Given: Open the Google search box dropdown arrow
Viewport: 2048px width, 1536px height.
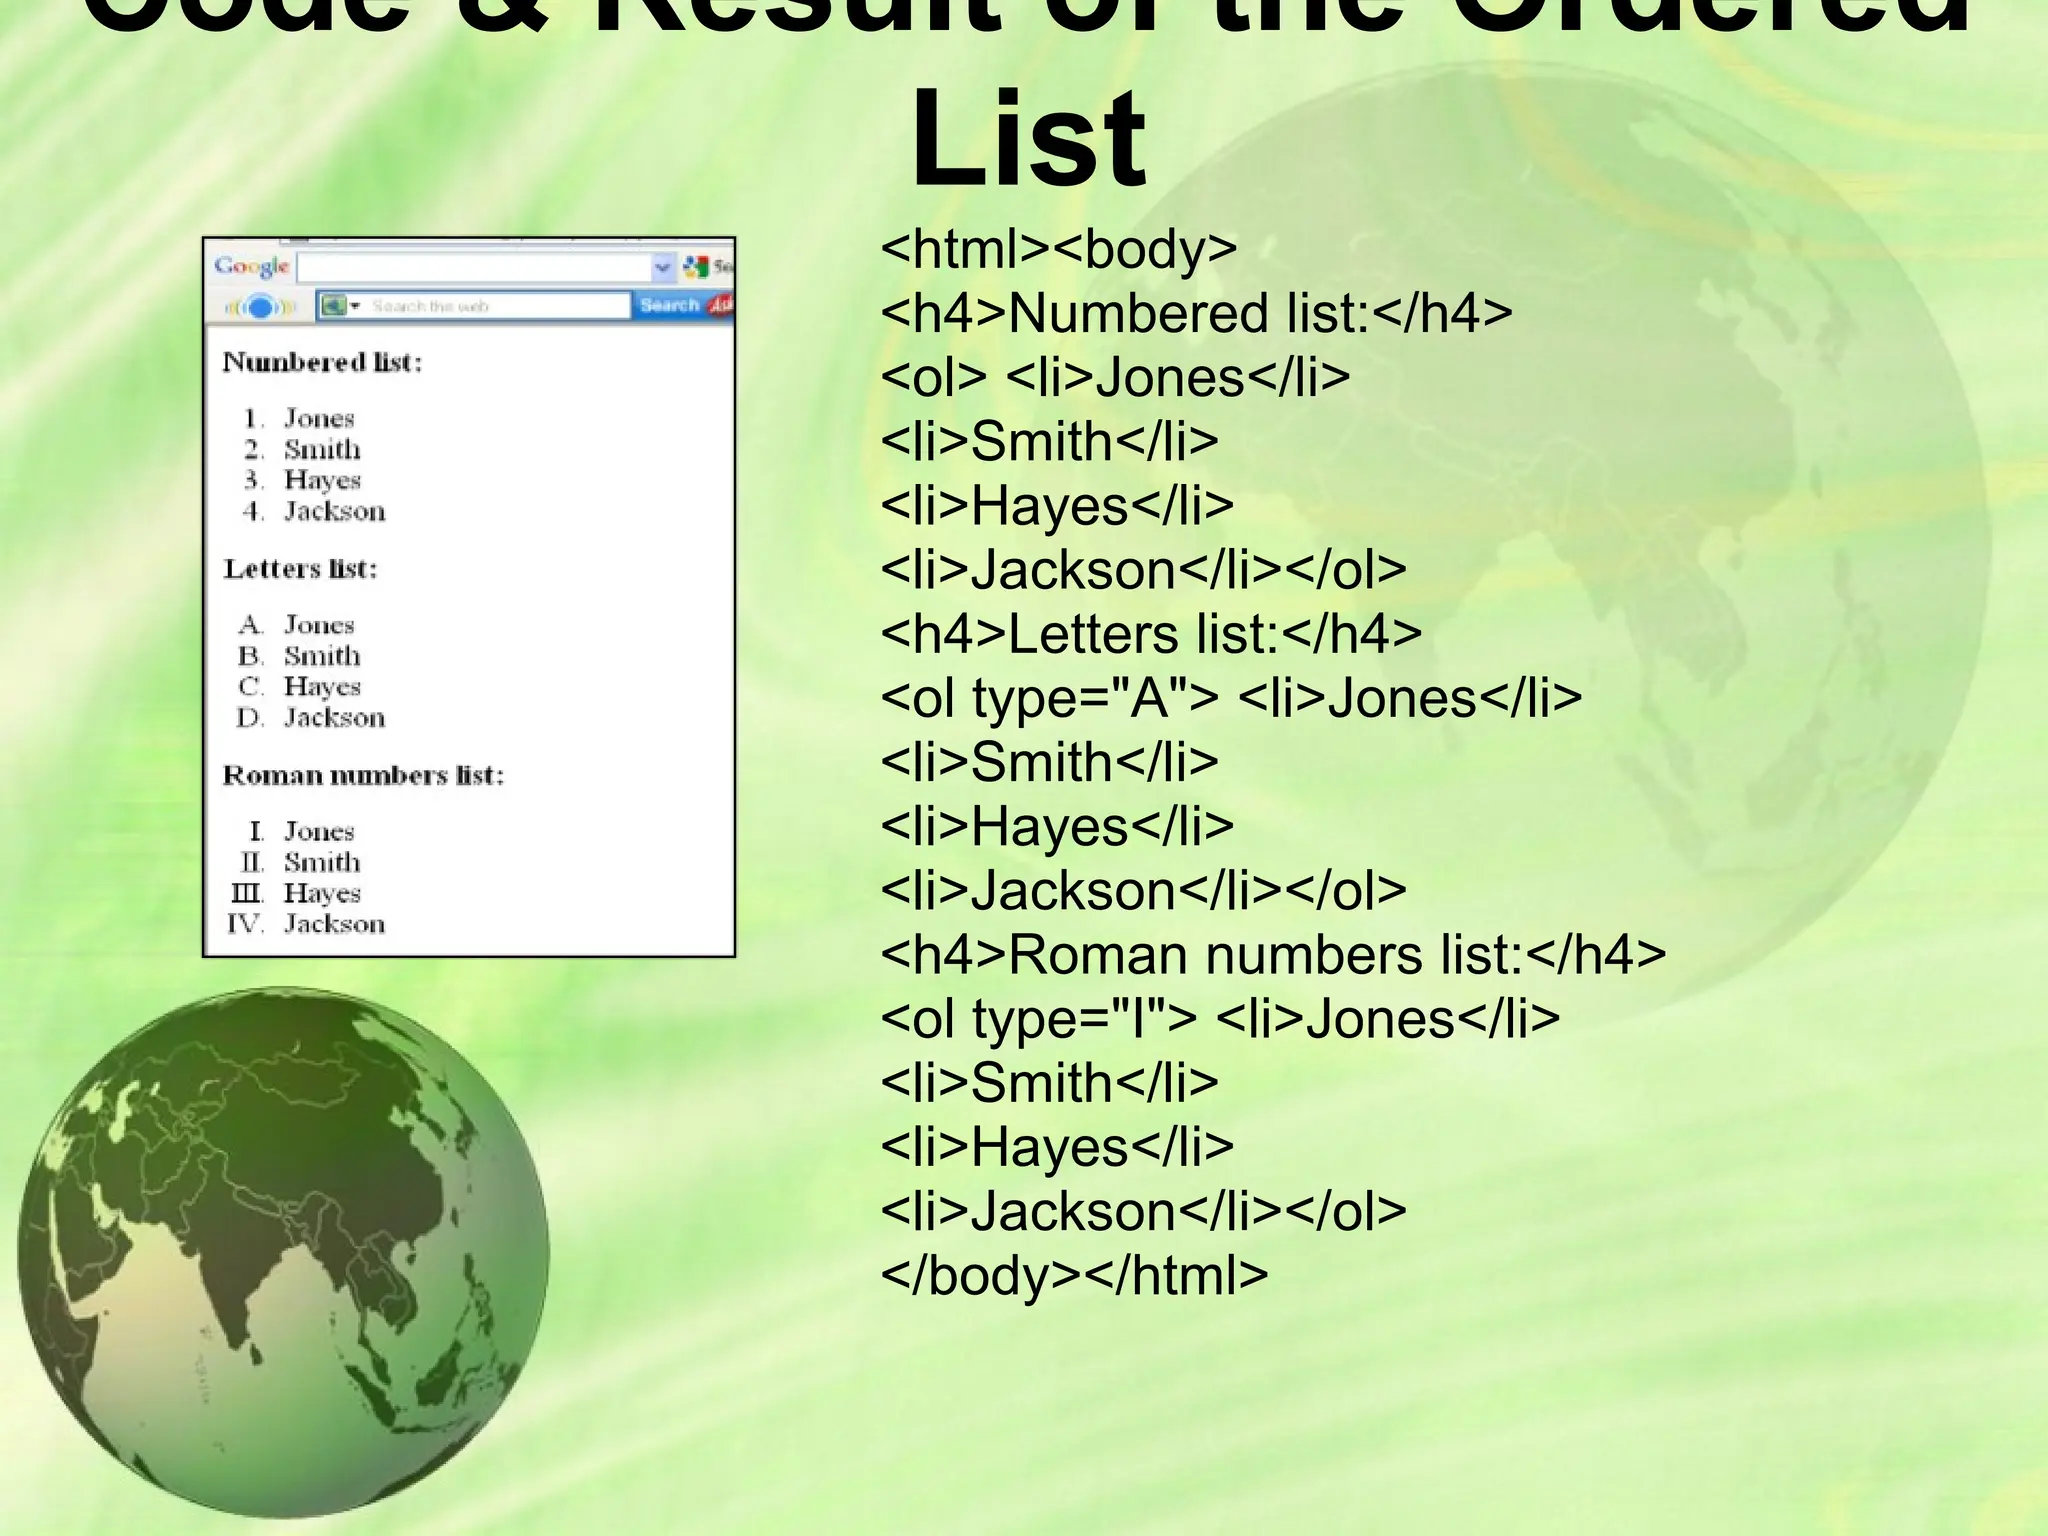Looking at the screenshot, I should (x=663, y=267).
